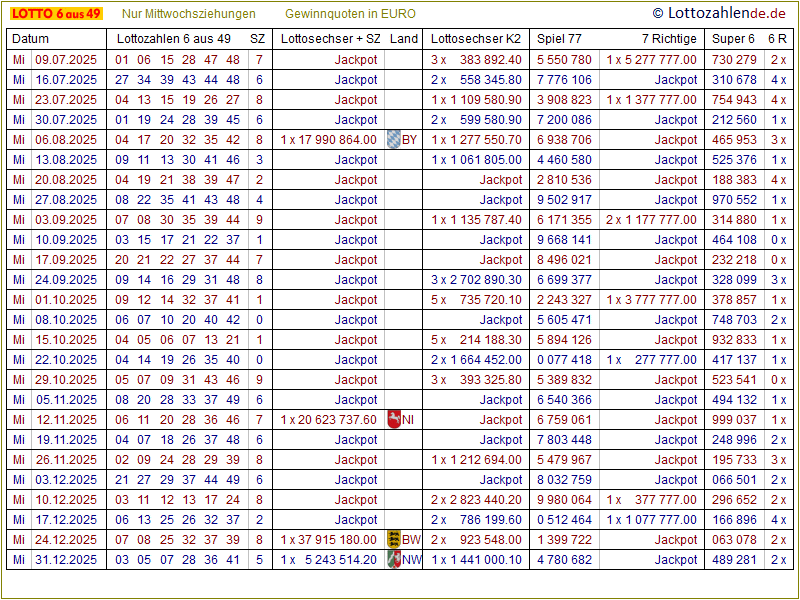Click the Baden-Württemberg flag icon next to BW
This screenshot has width=800, height=600.
(394, 539)
